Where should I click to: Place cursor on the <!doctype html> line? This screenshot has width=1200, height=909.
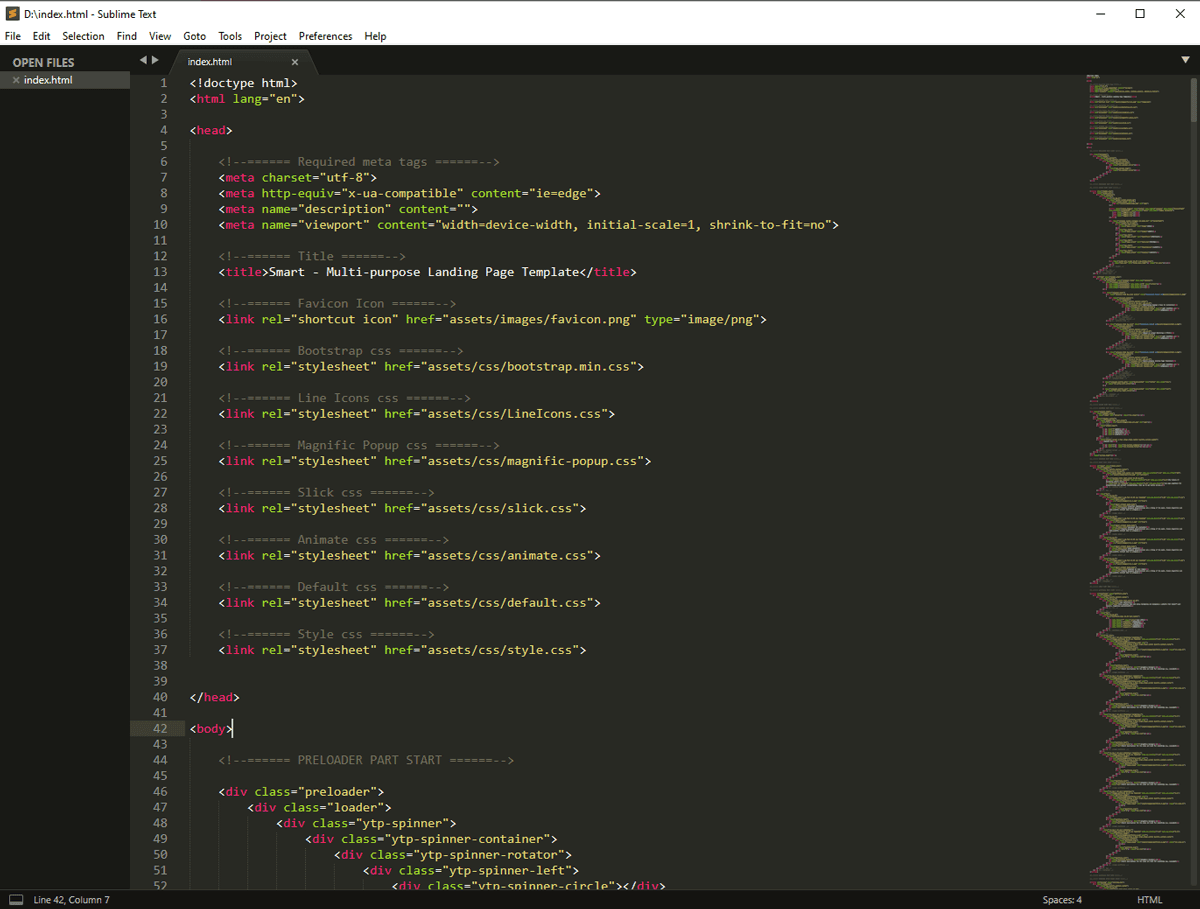click(x=243, y=83)
